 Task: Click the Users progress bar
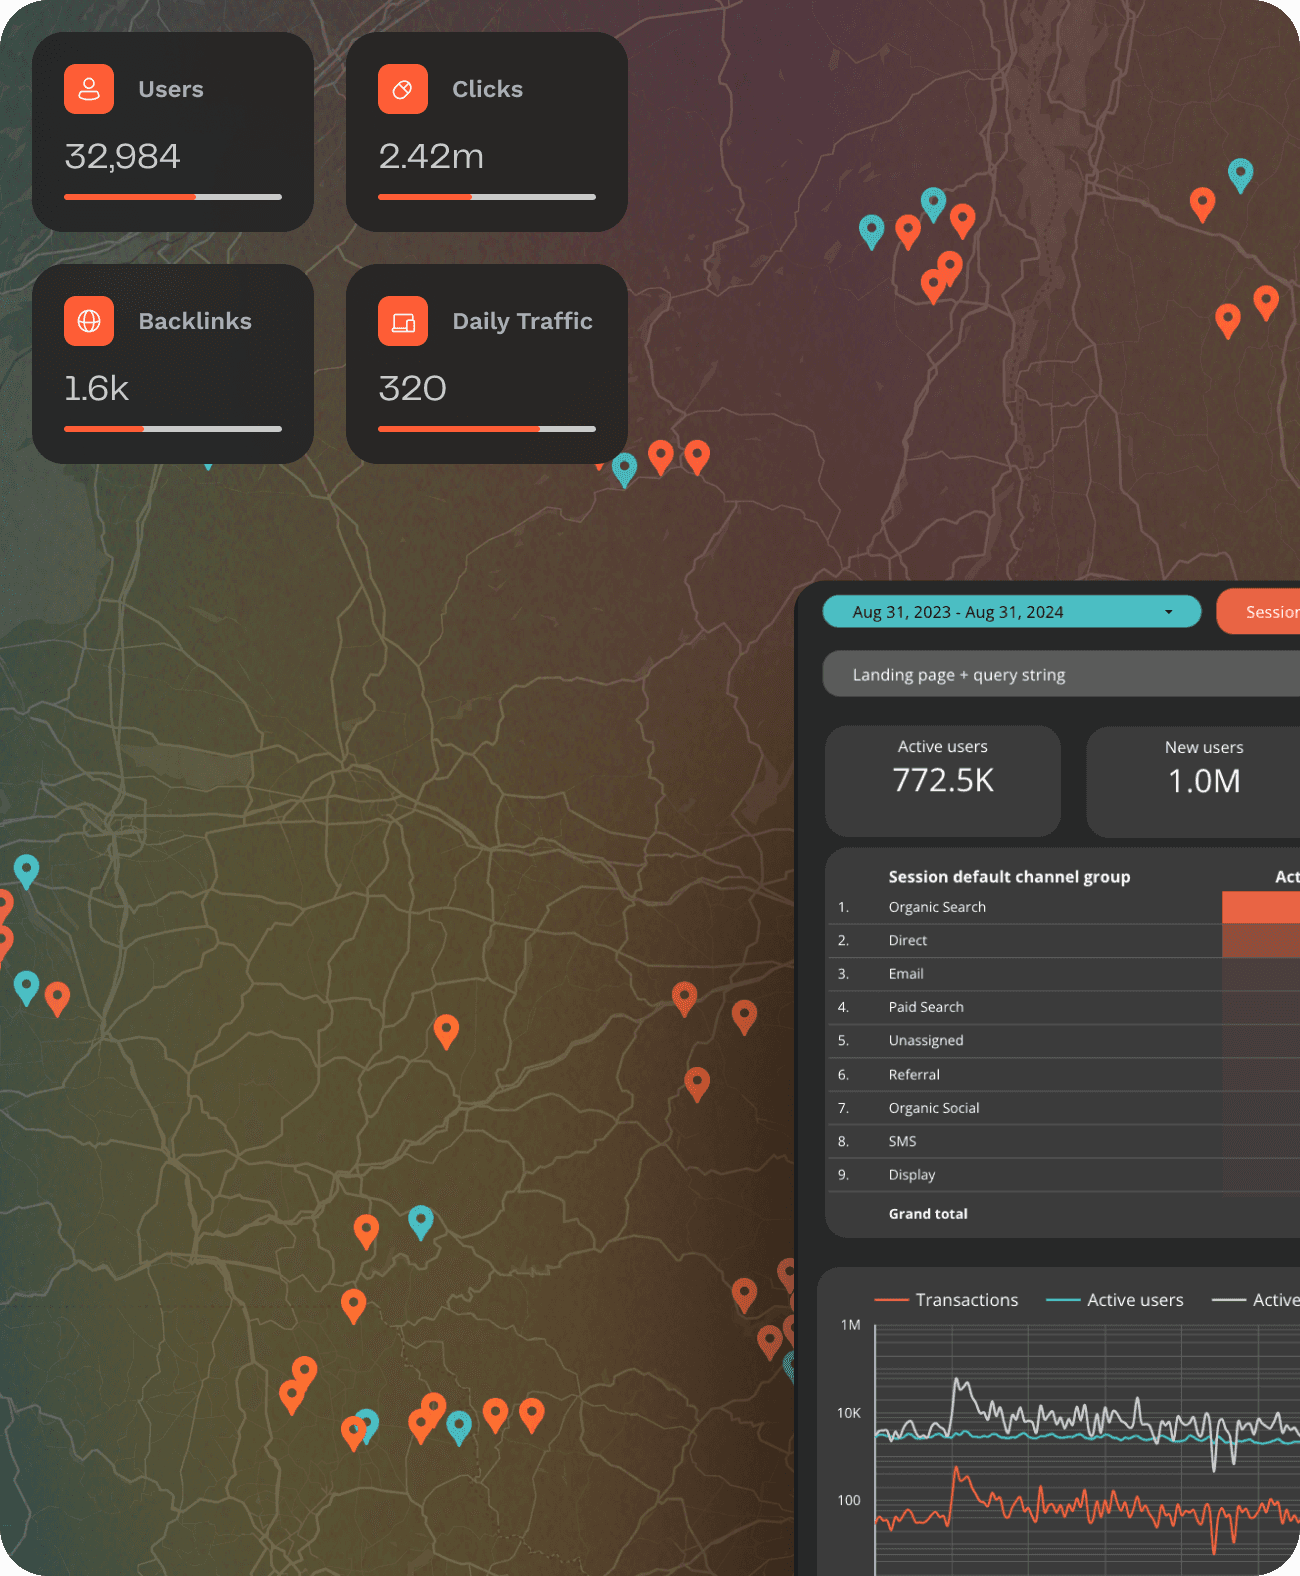(173, 197)
